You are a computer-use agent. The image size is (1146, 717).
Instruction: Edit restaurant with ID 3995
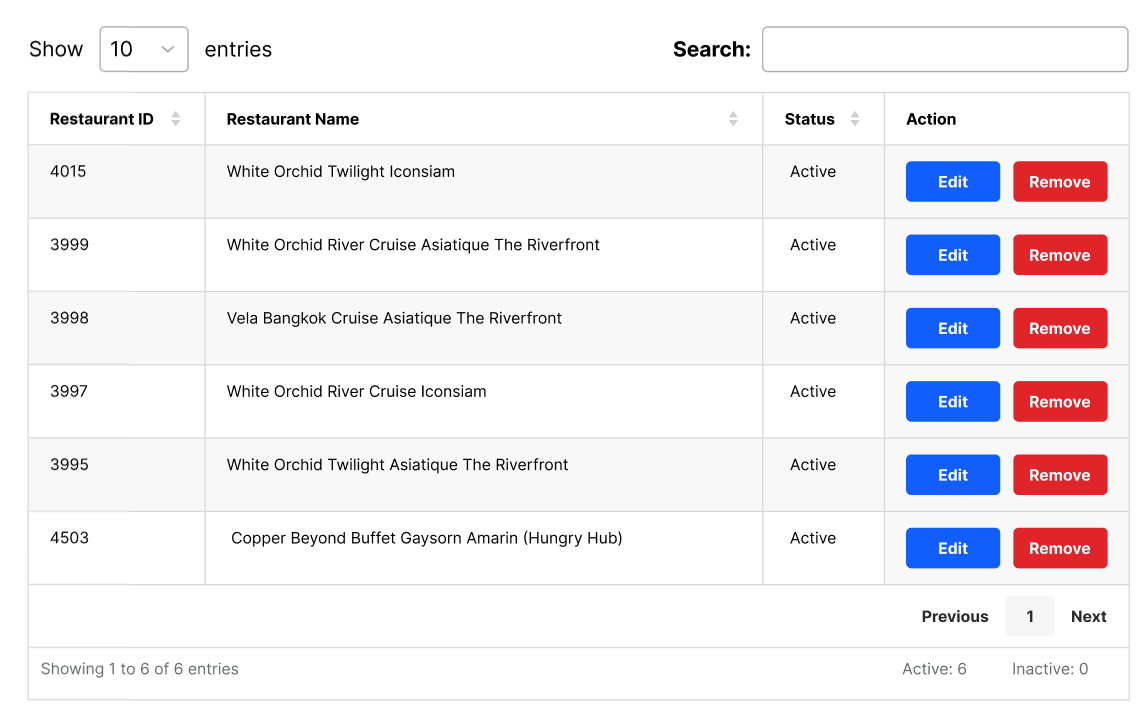coord(952,475)
